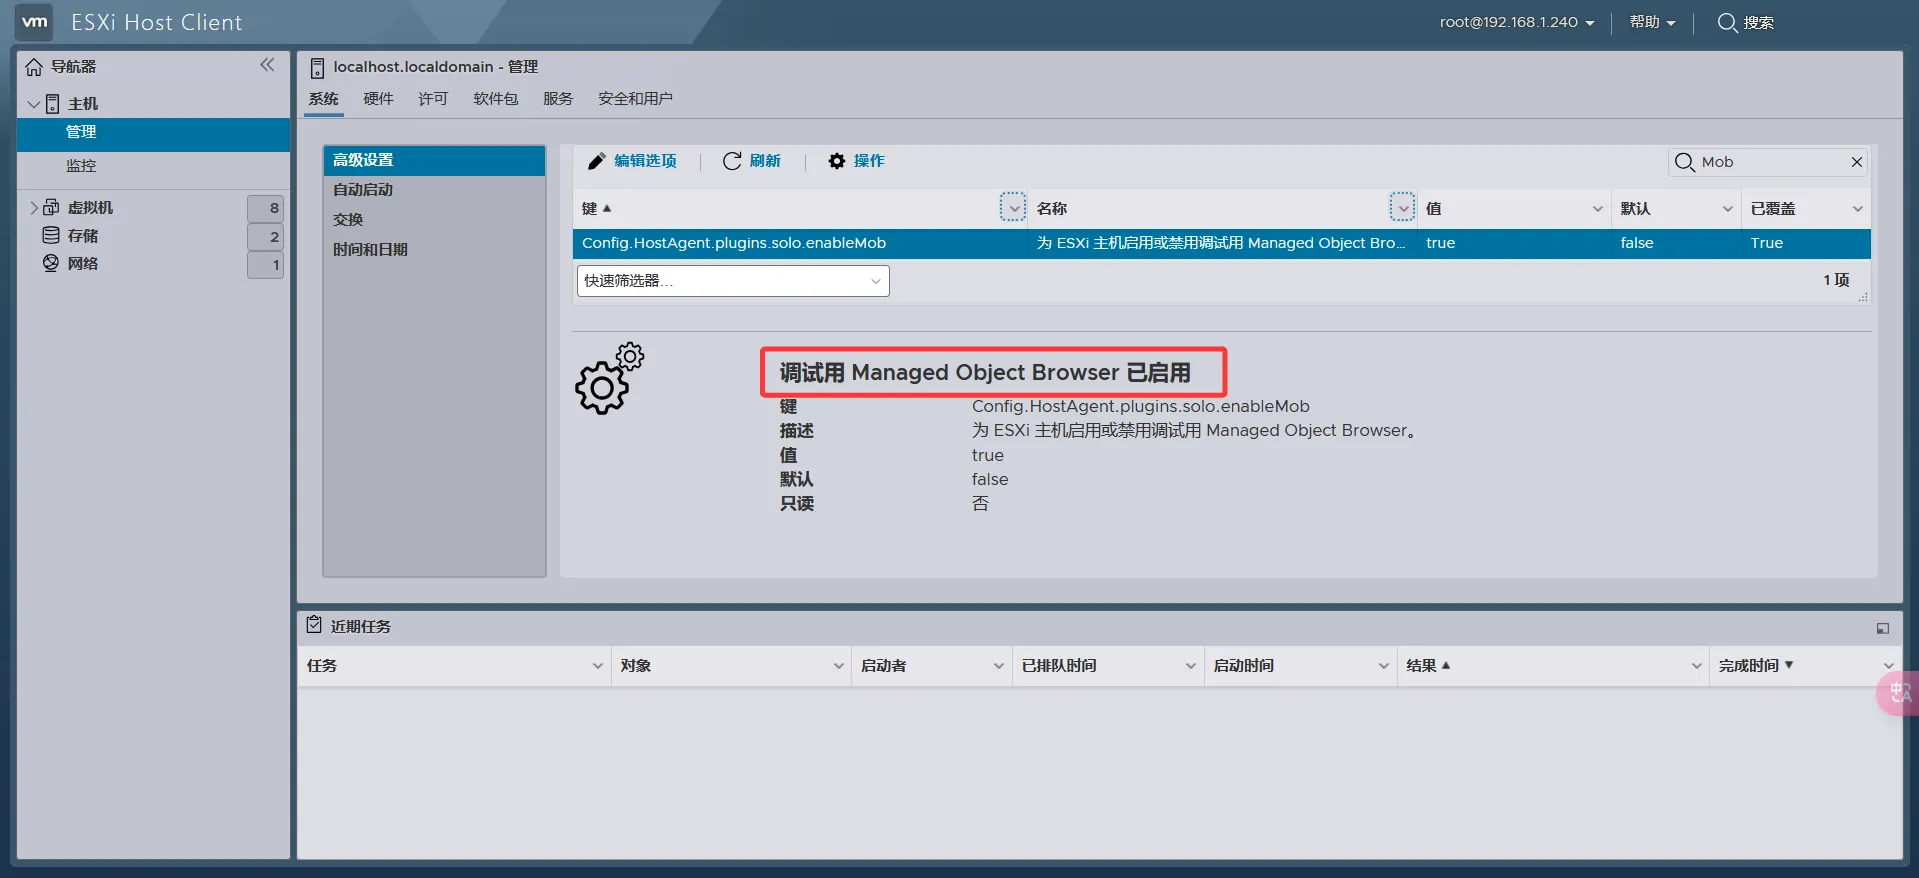1919x878 pixels.
Task: Open the 快速筛选器 dropdown
Action: pos(733,281)
